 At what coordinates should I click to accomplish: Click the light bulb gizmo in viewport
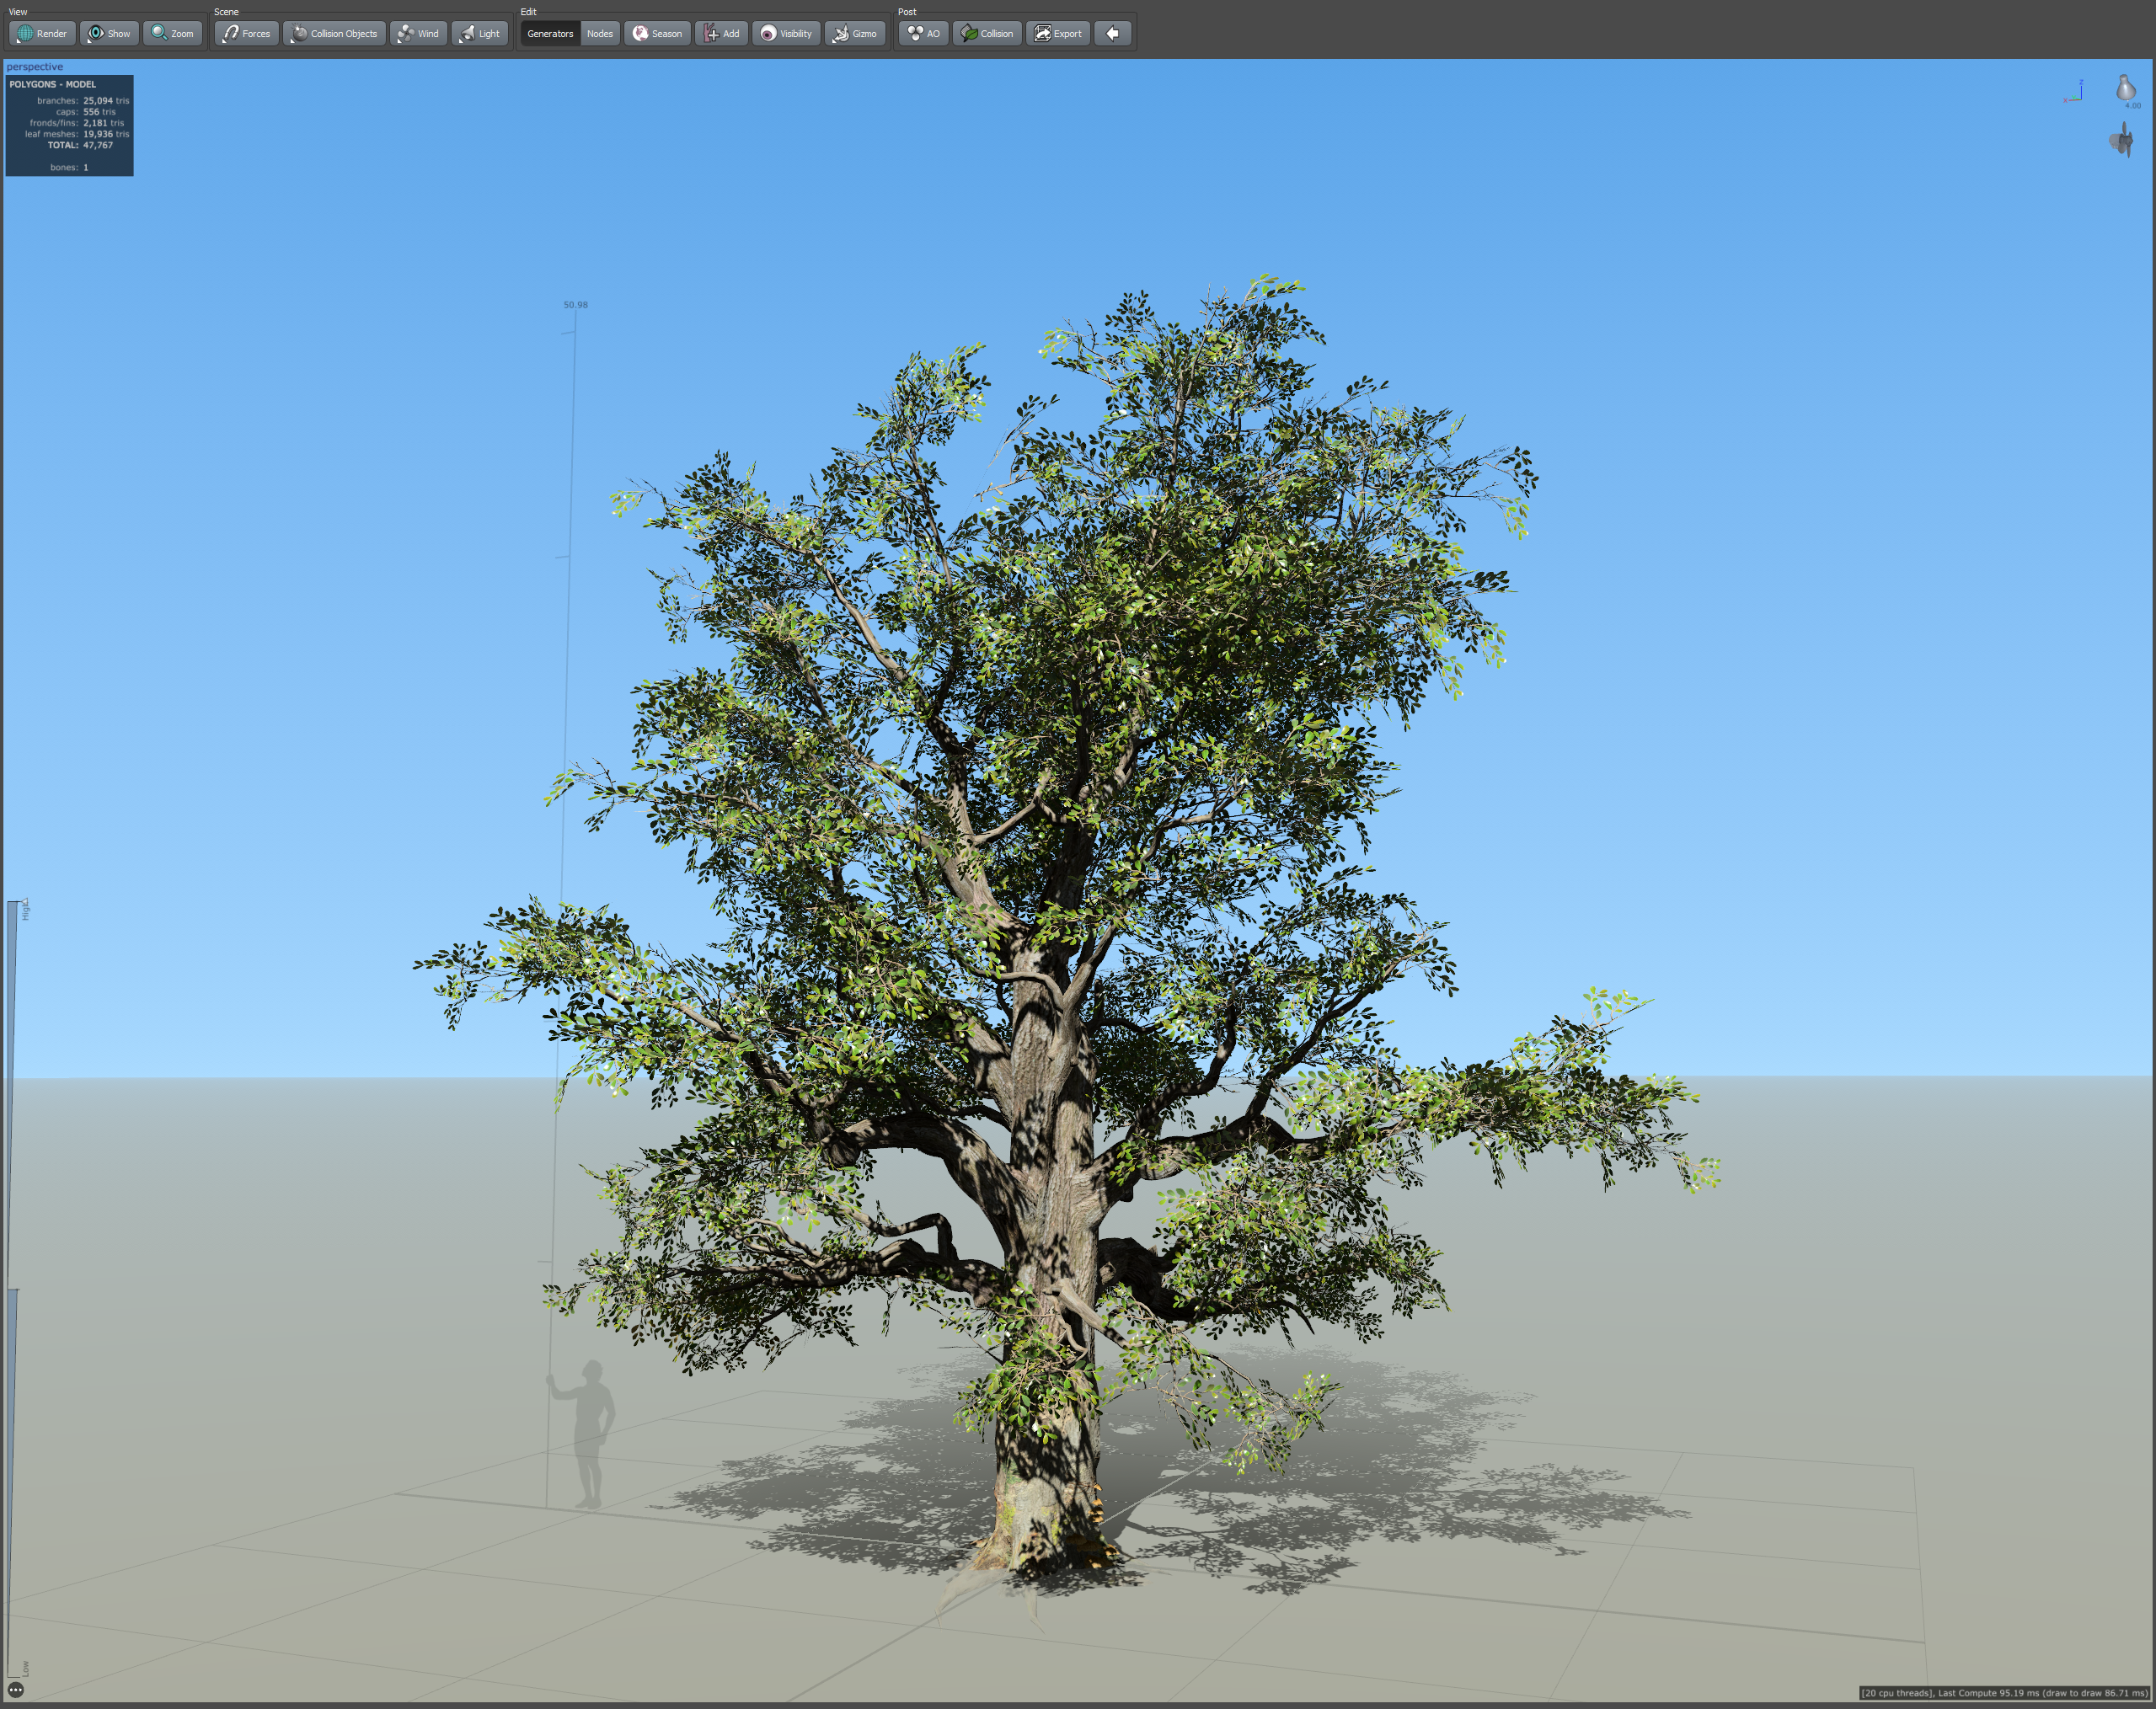(x=2125, y=88)
